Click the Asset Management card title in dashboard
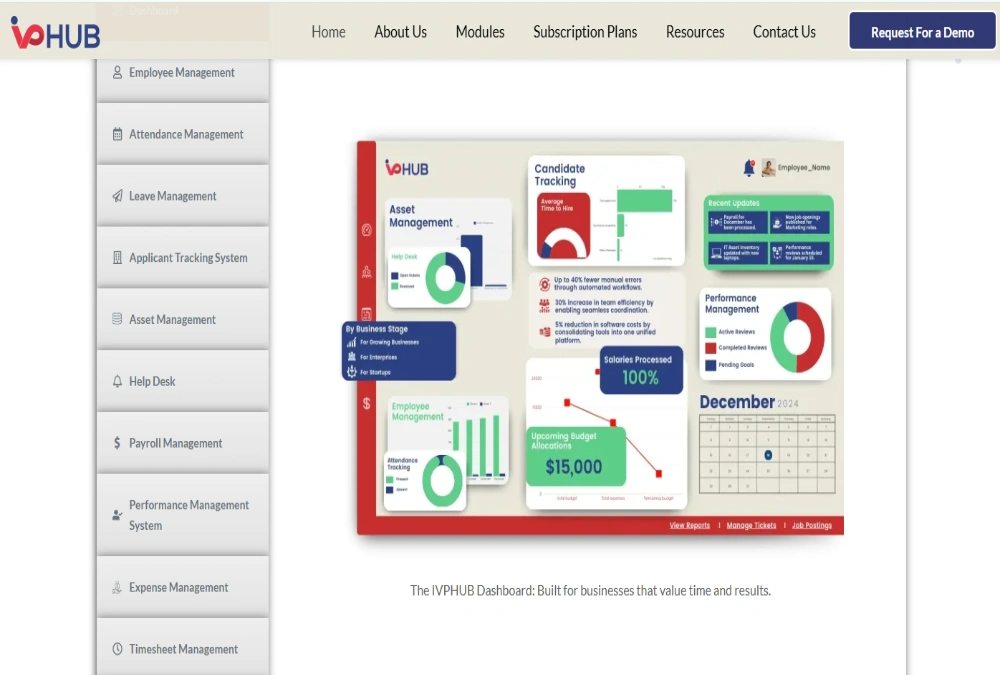Image resolution: width=1000 pixels, height=675 pixels. pos(421,216)
